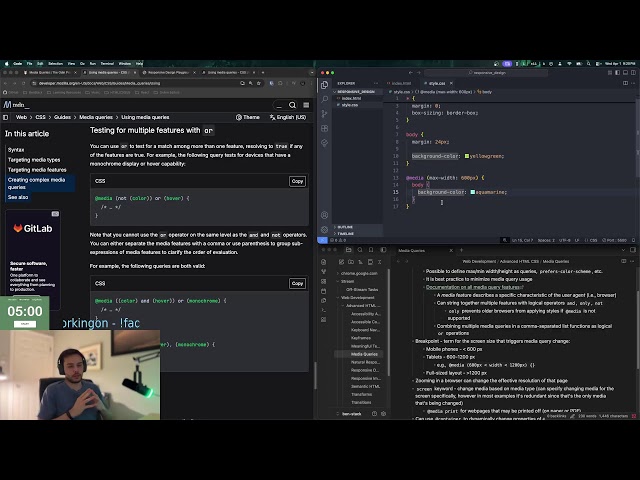The image size is (640, 480).
Task: Open the Search view in VS Code activity bar
Action: (324, 99)
